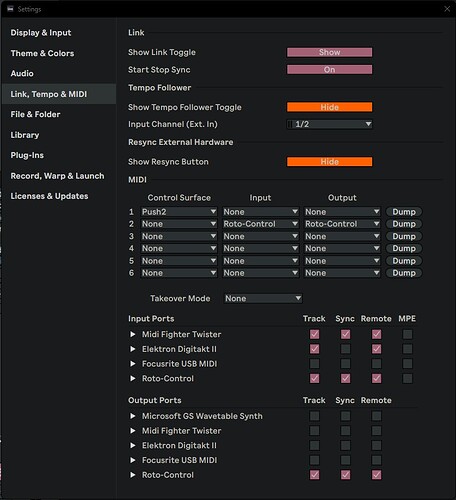Viewport: 456px width, 500px height.
Task: Expand Elektron Digitakt II output port
Action: (133, 445)
